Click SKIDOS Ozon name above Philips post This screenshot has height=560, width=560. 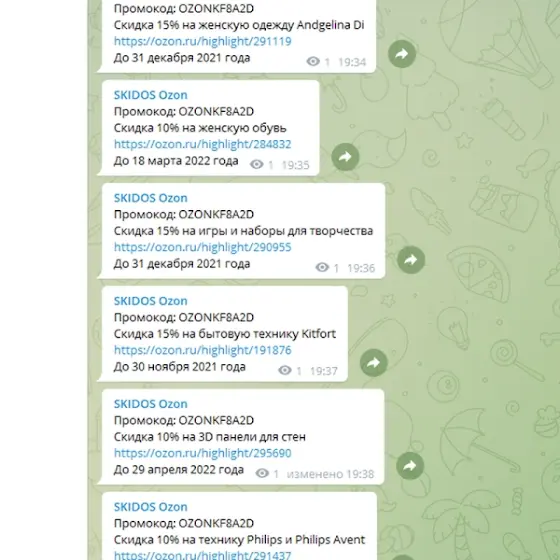(x=151, y=507)
